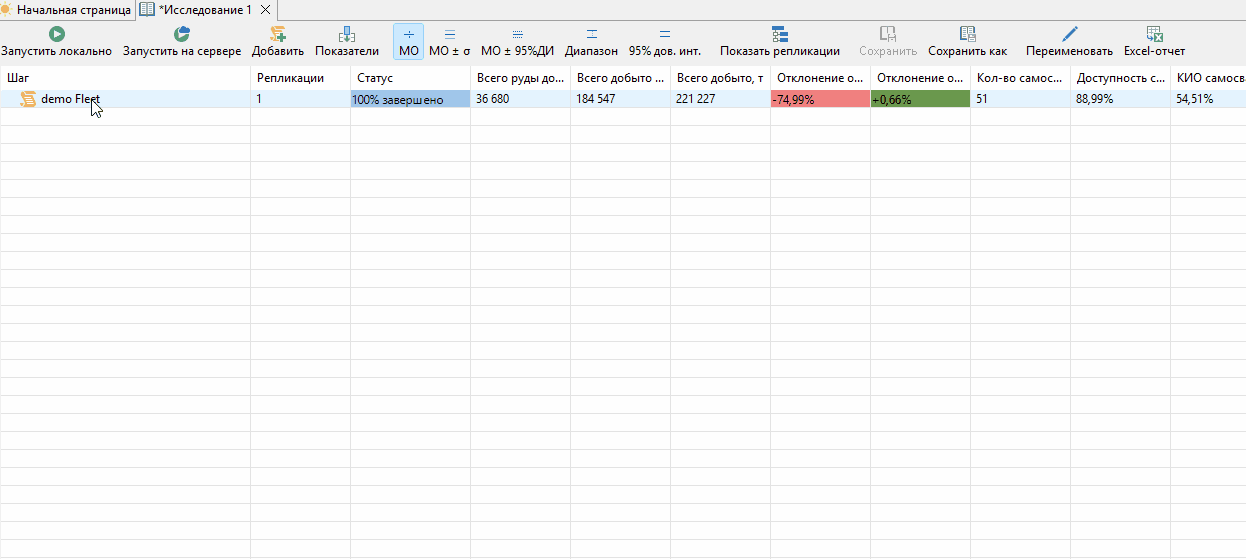Select the Диапазон display mode
This screenshot has width=1246, height=559.
pyautogui.click(x=591, y=42)
